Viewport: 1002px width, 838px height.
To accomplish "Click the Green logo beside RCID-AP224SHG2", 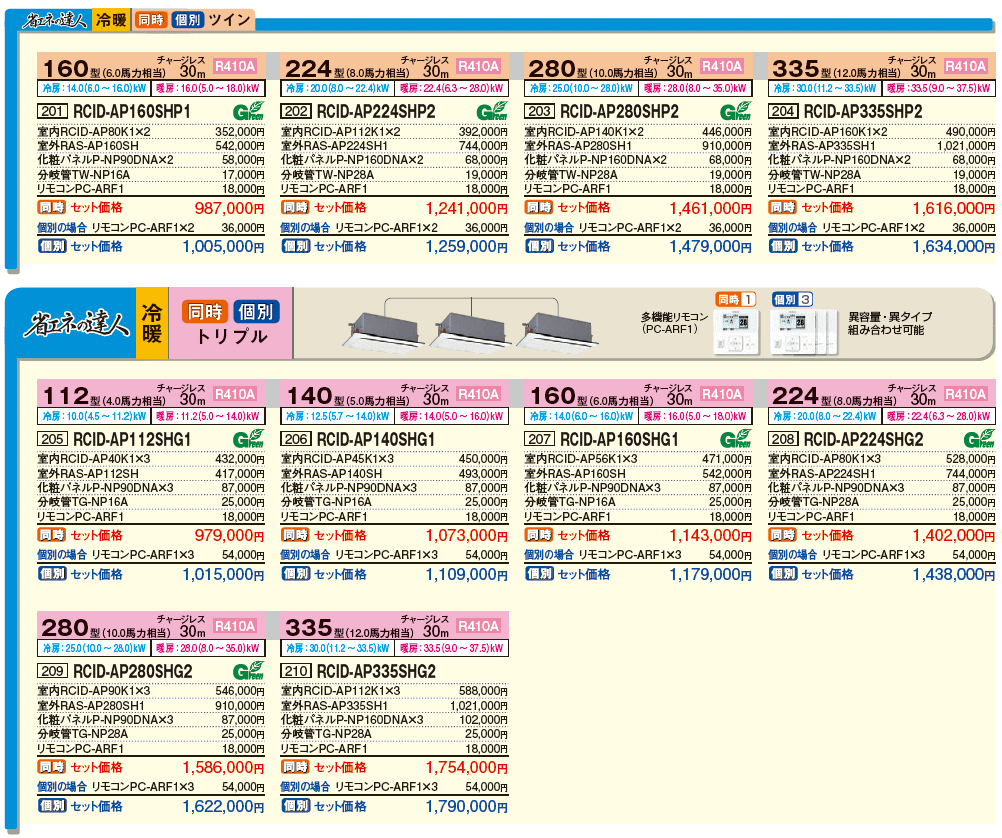I will pos(980,439).
